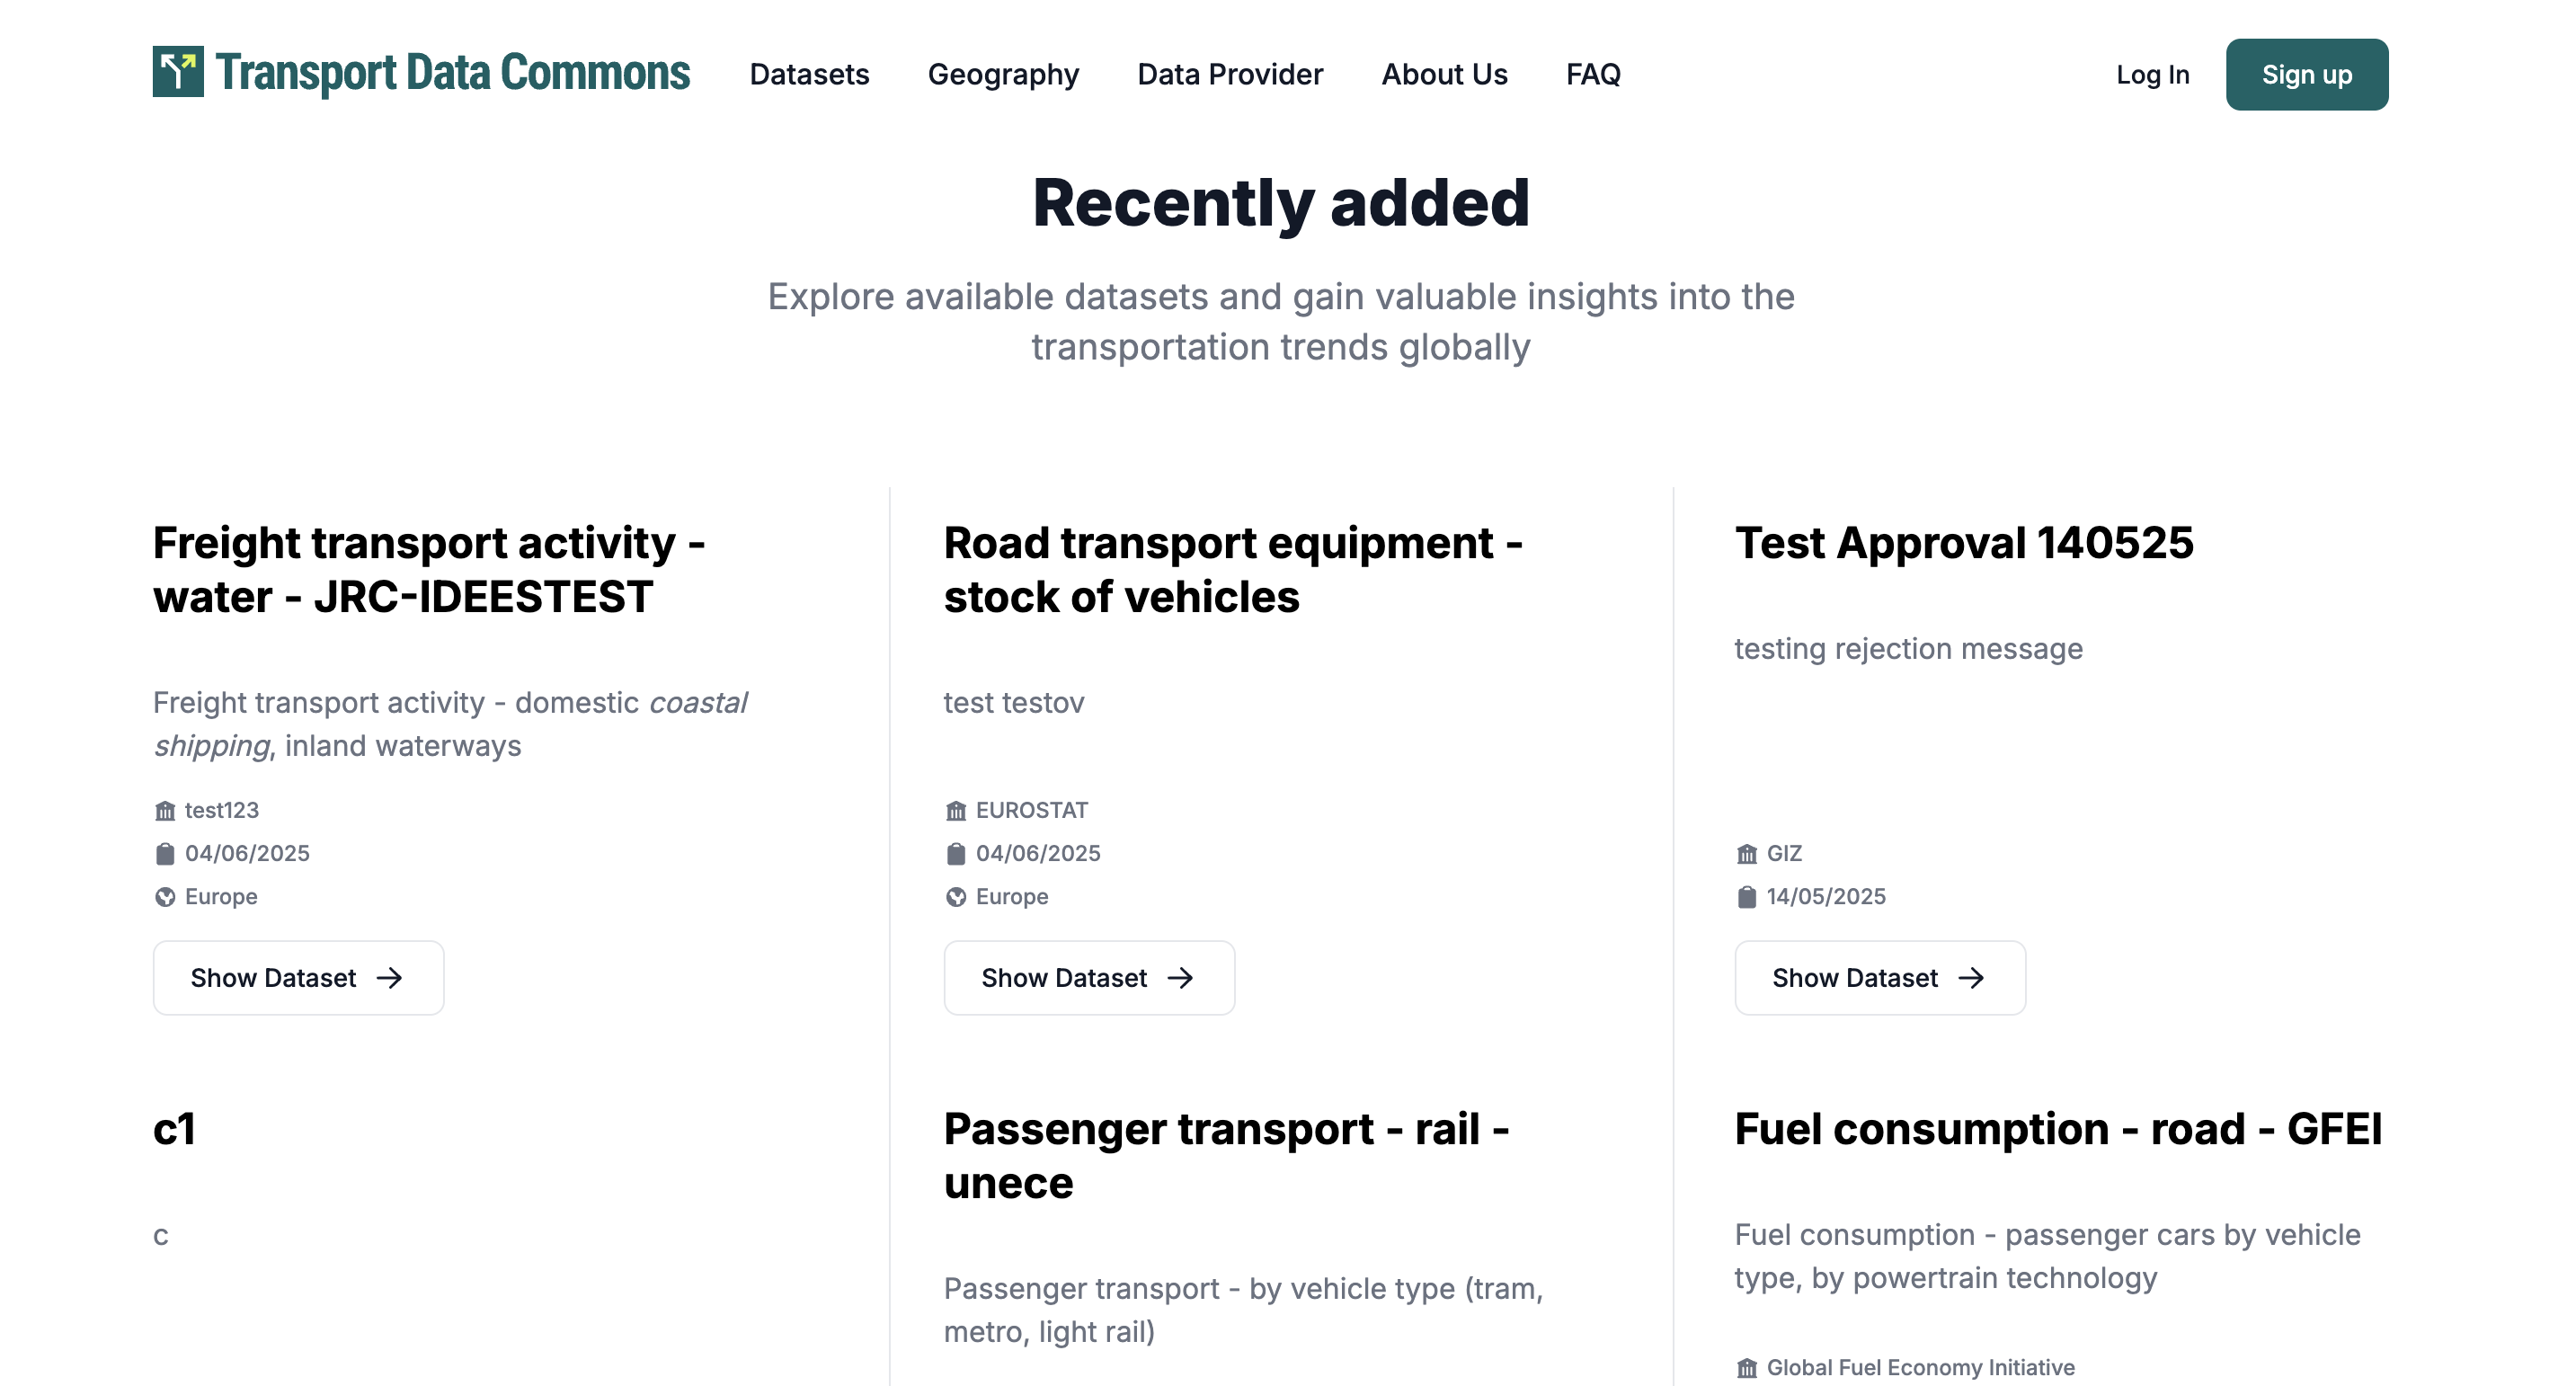Show Dataset for Road transport equipment
The height and width of the screenshot is (1386, 2576).
pyautogui.click(x=1089, y=978)
